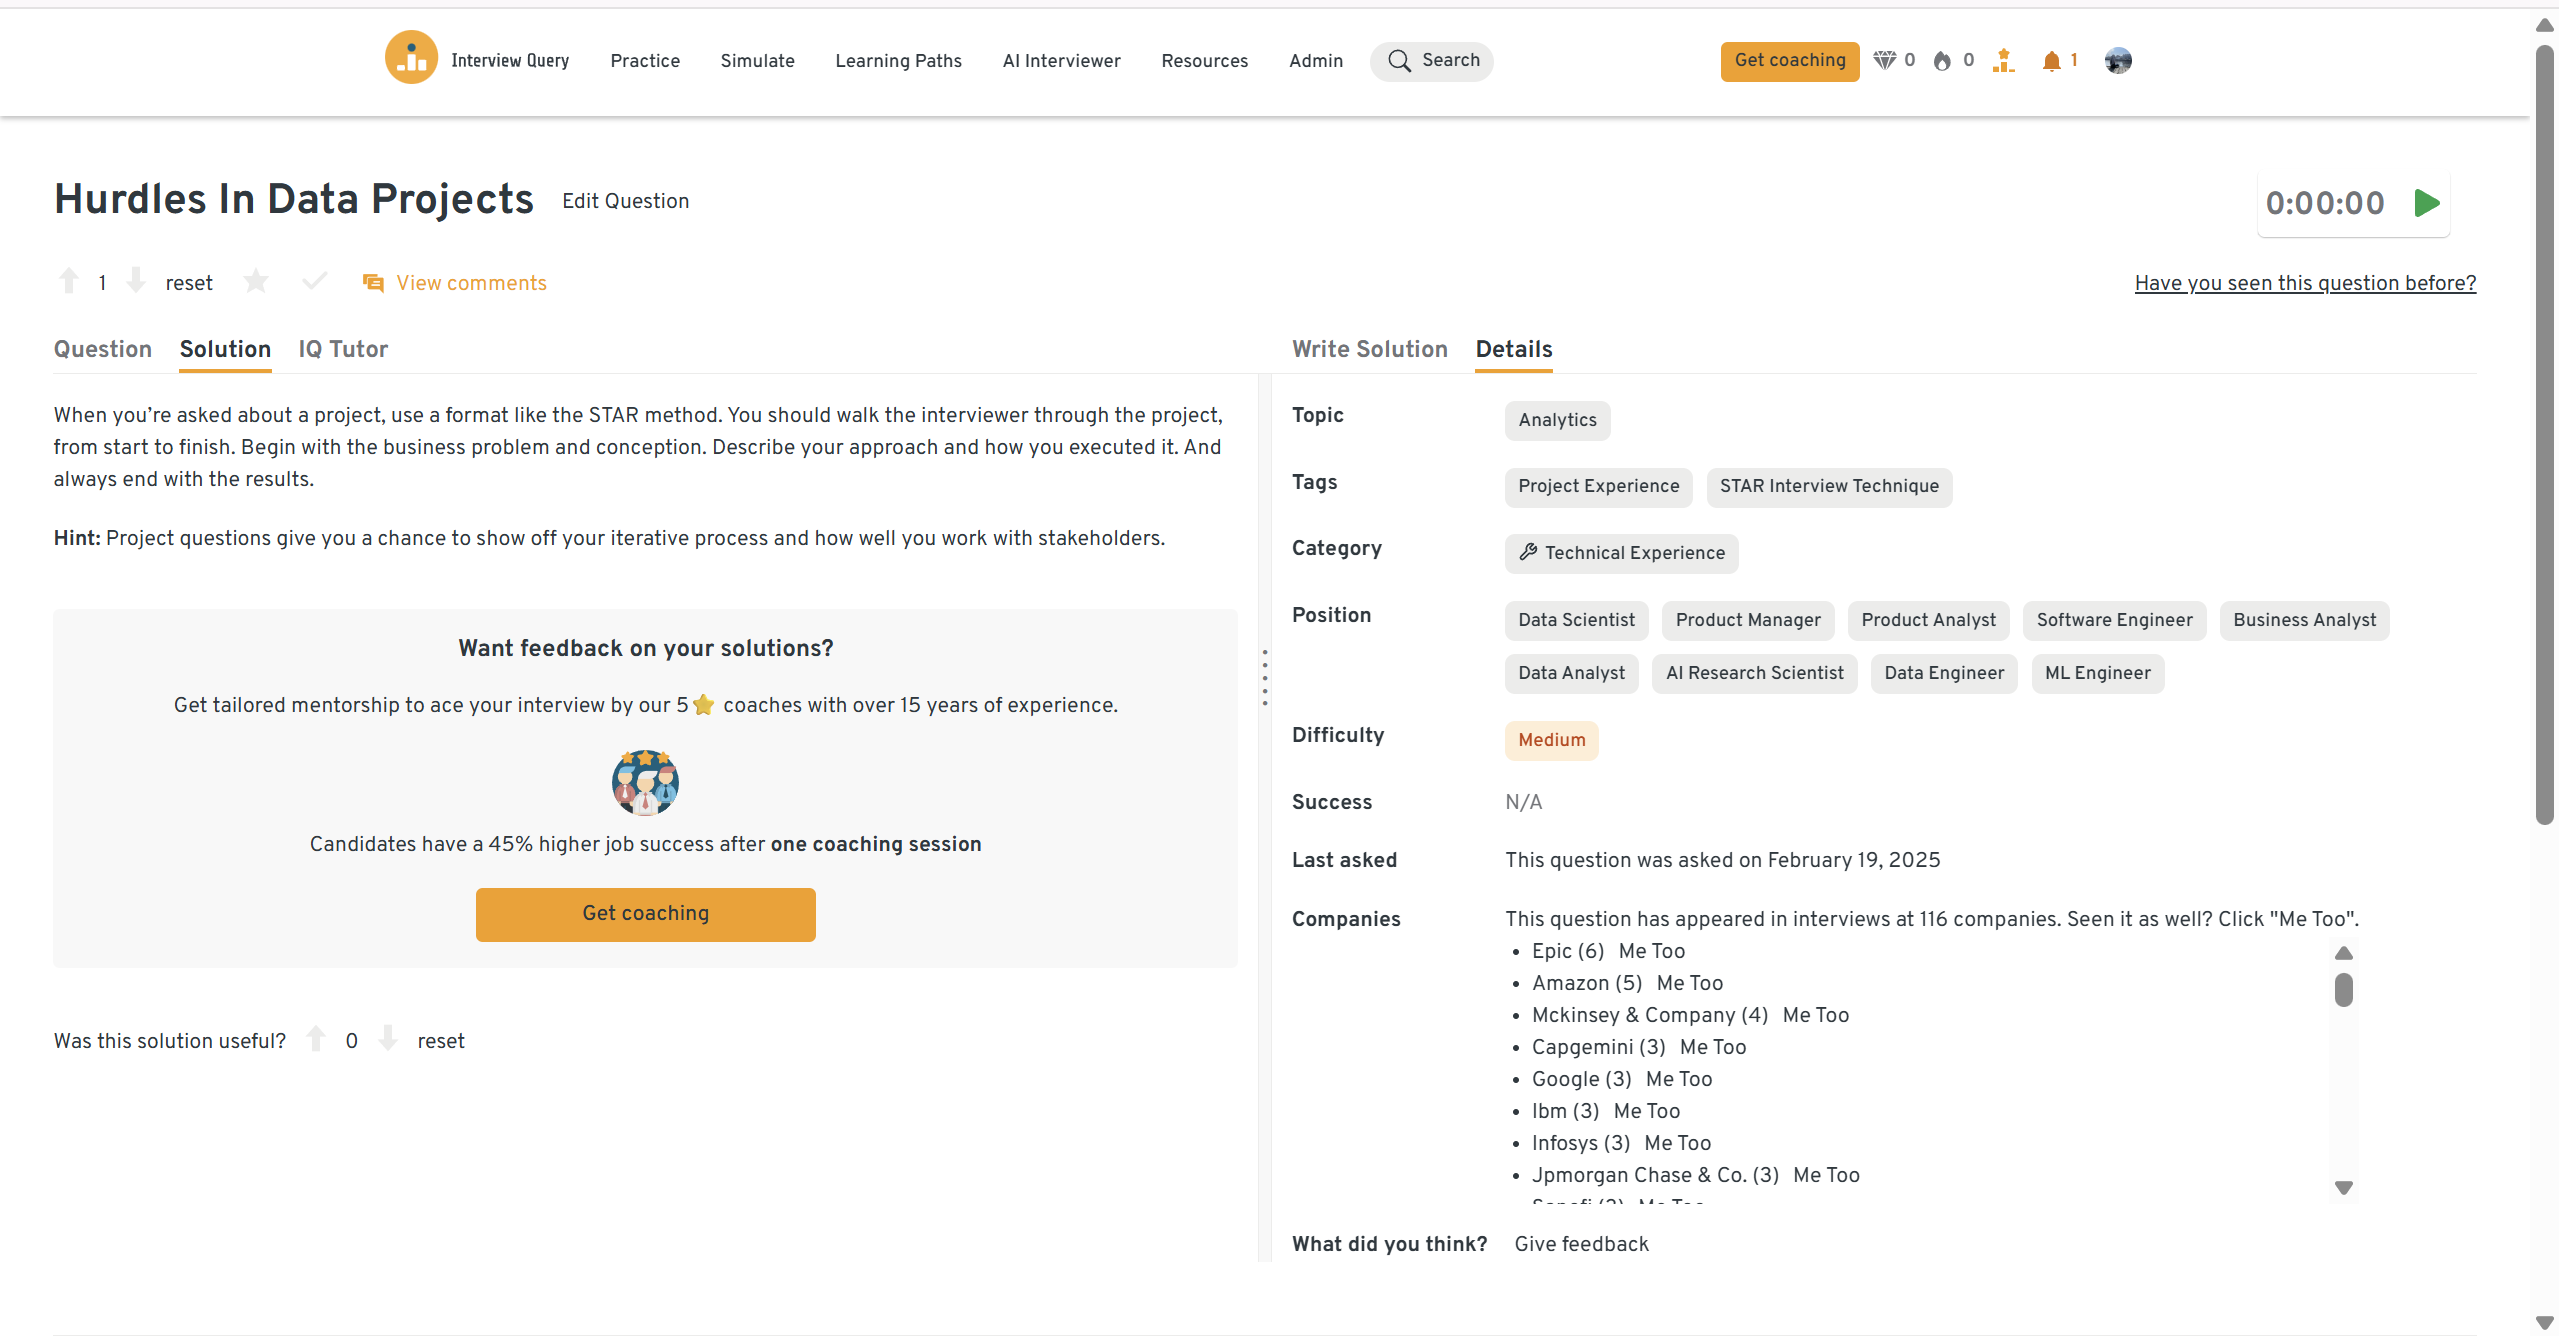Open the user profile avatar
The width and height of the screenshot is (2559, 1336).
tap(2118, 61)
